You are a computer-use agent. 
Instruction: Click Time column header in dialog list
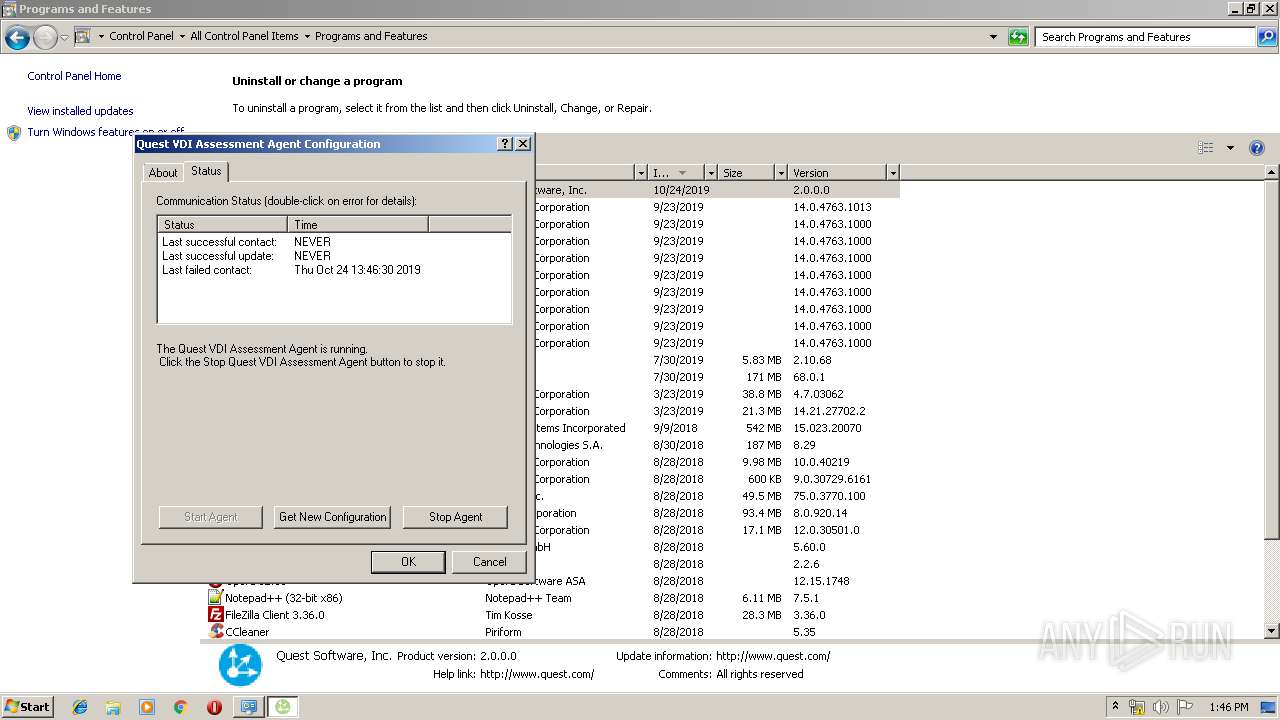point(358,225)
